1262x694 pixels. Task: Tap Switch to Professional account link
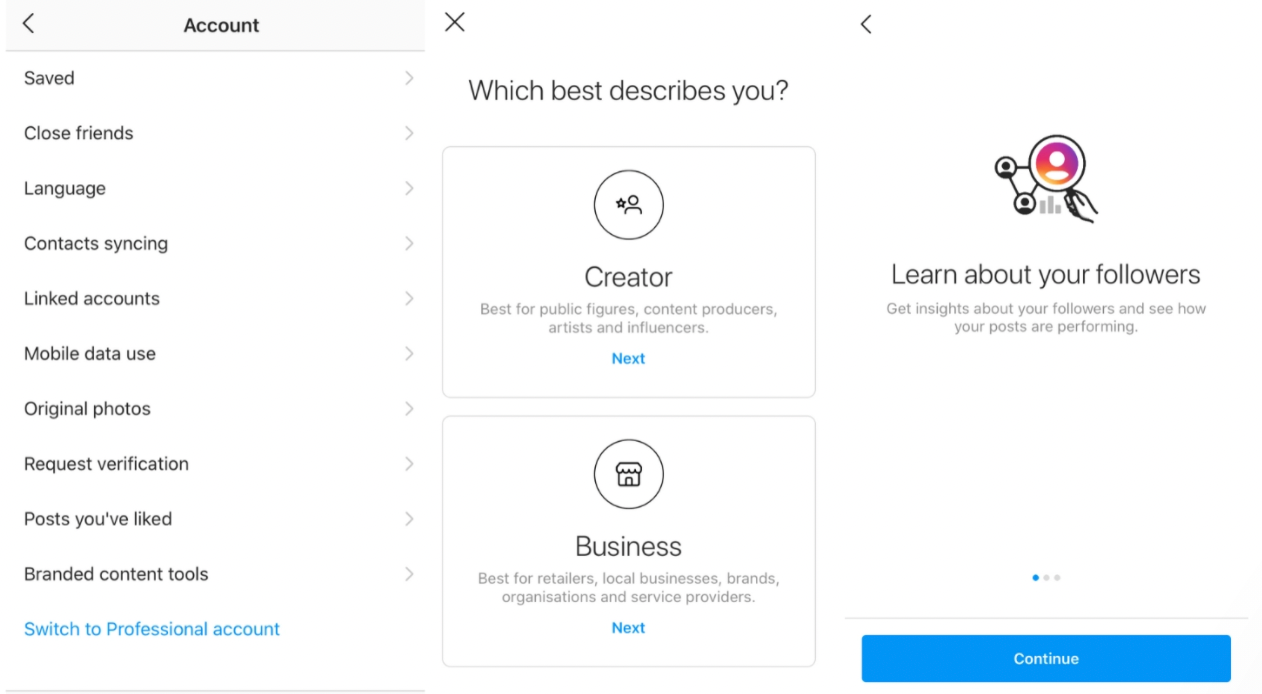(x=152, y=629)
